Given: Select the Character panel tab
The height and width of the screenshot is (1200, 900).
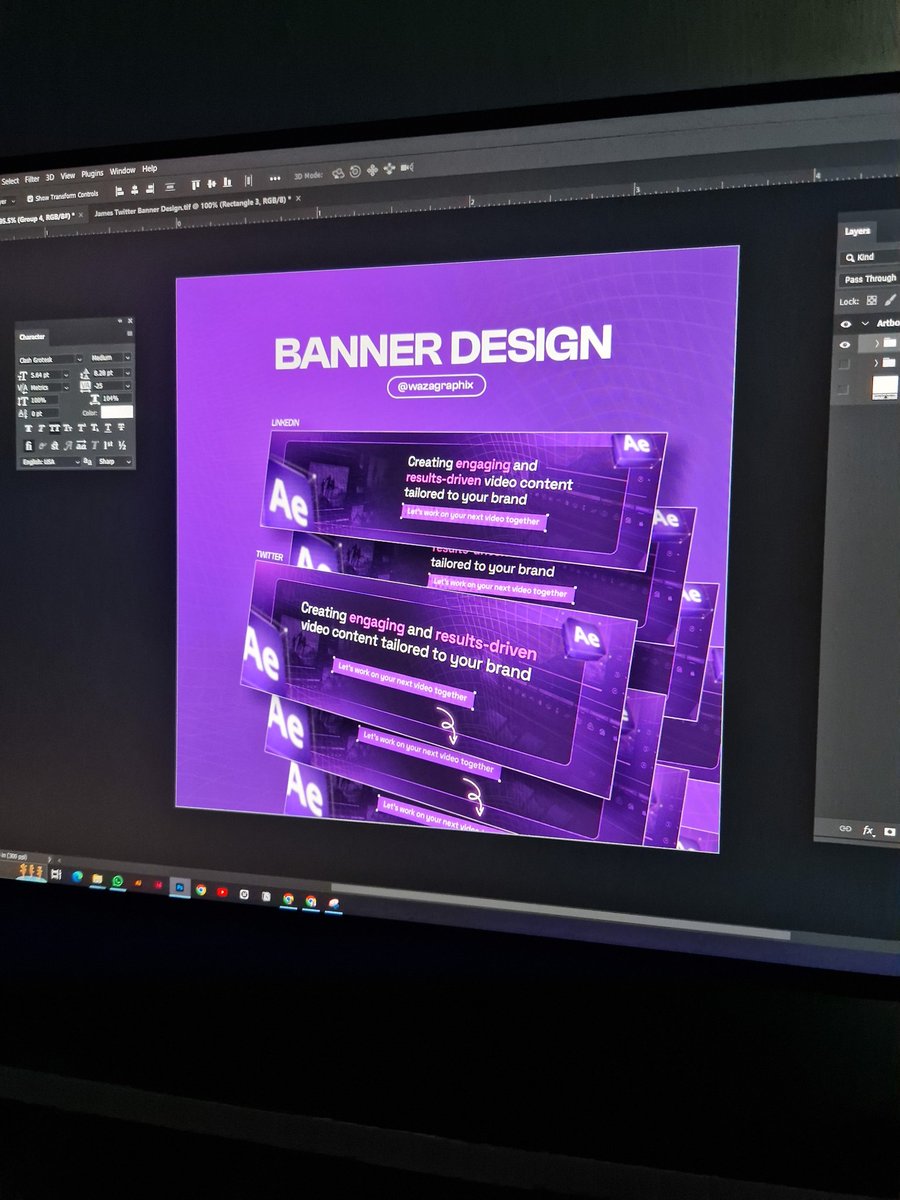Looking at the screenshot, I should 32,337.
